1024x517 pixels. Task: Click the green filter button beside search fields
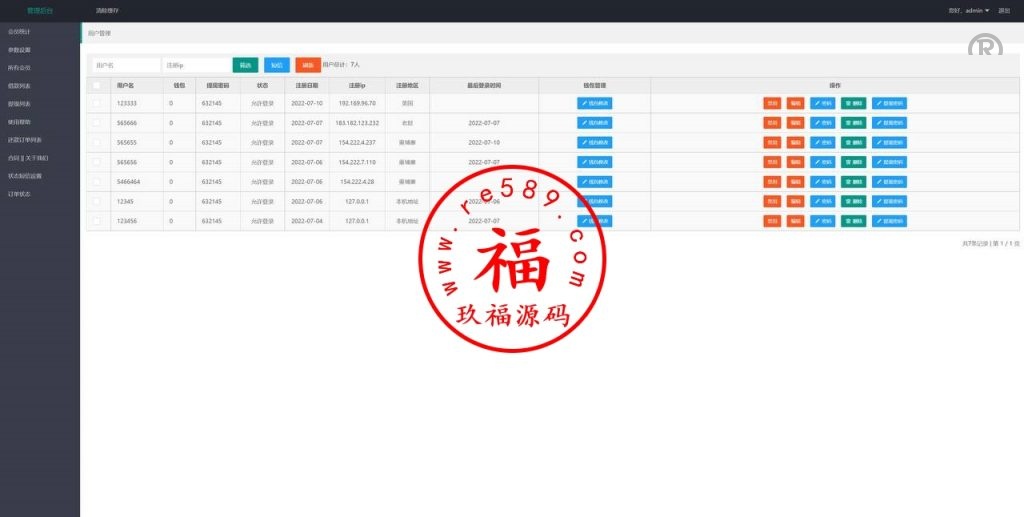245,65
